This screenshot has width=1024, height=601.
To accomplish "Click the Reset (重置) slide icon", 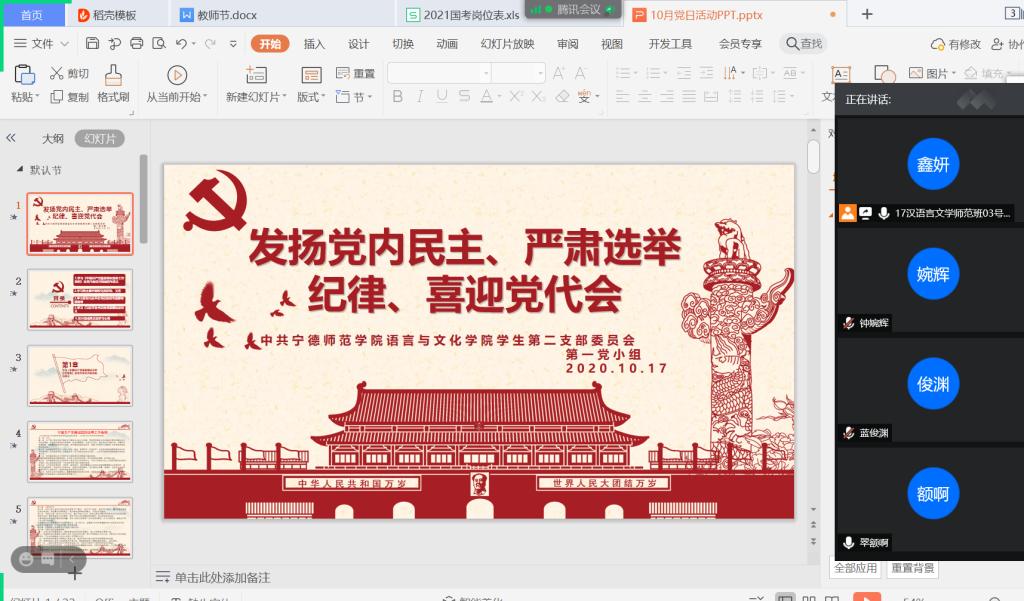I will click(343, 73).
